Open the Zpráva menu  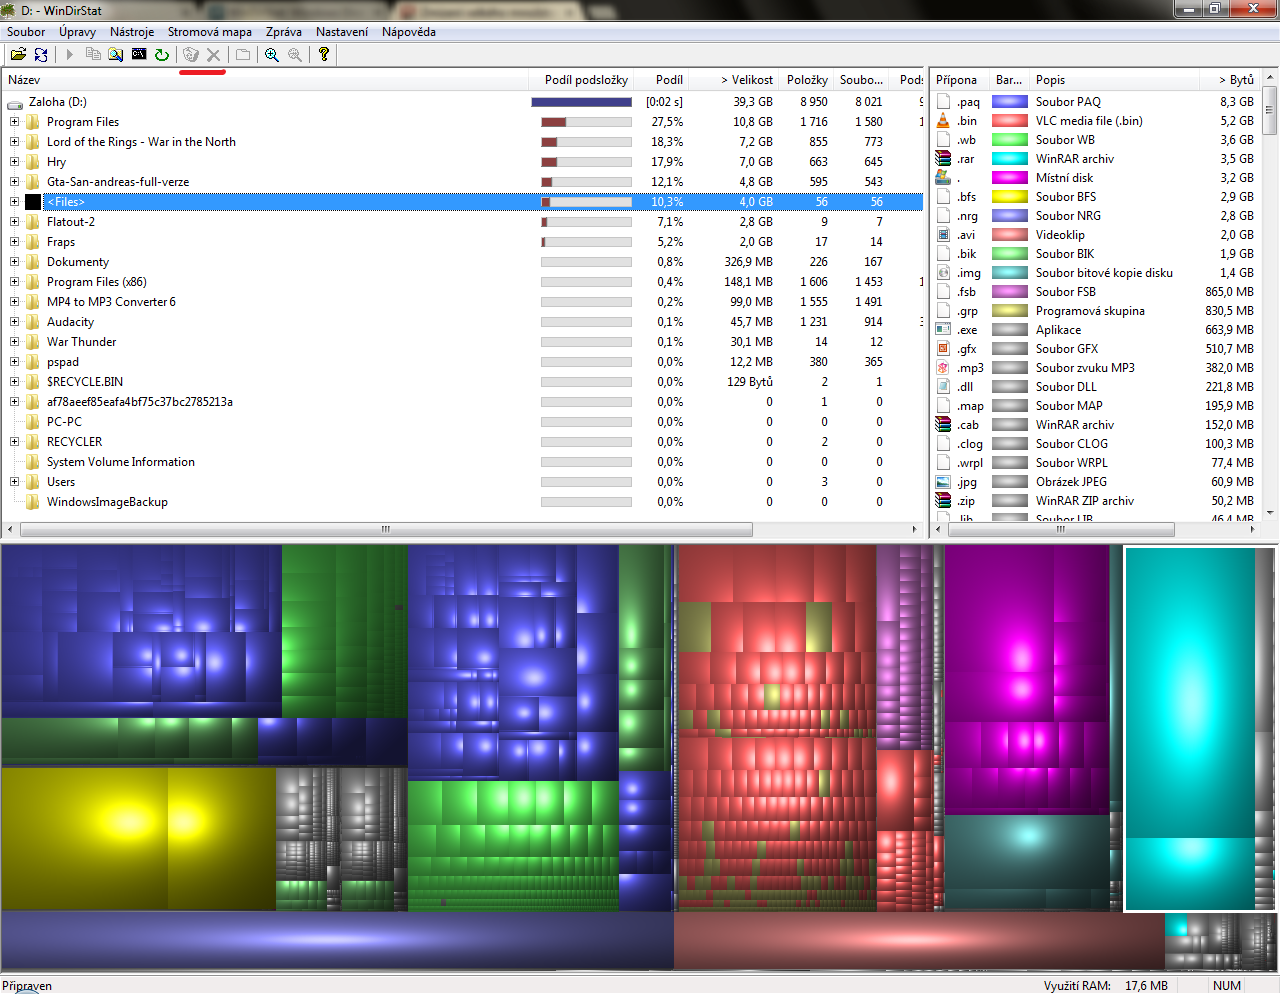click(x=284, y=32)
